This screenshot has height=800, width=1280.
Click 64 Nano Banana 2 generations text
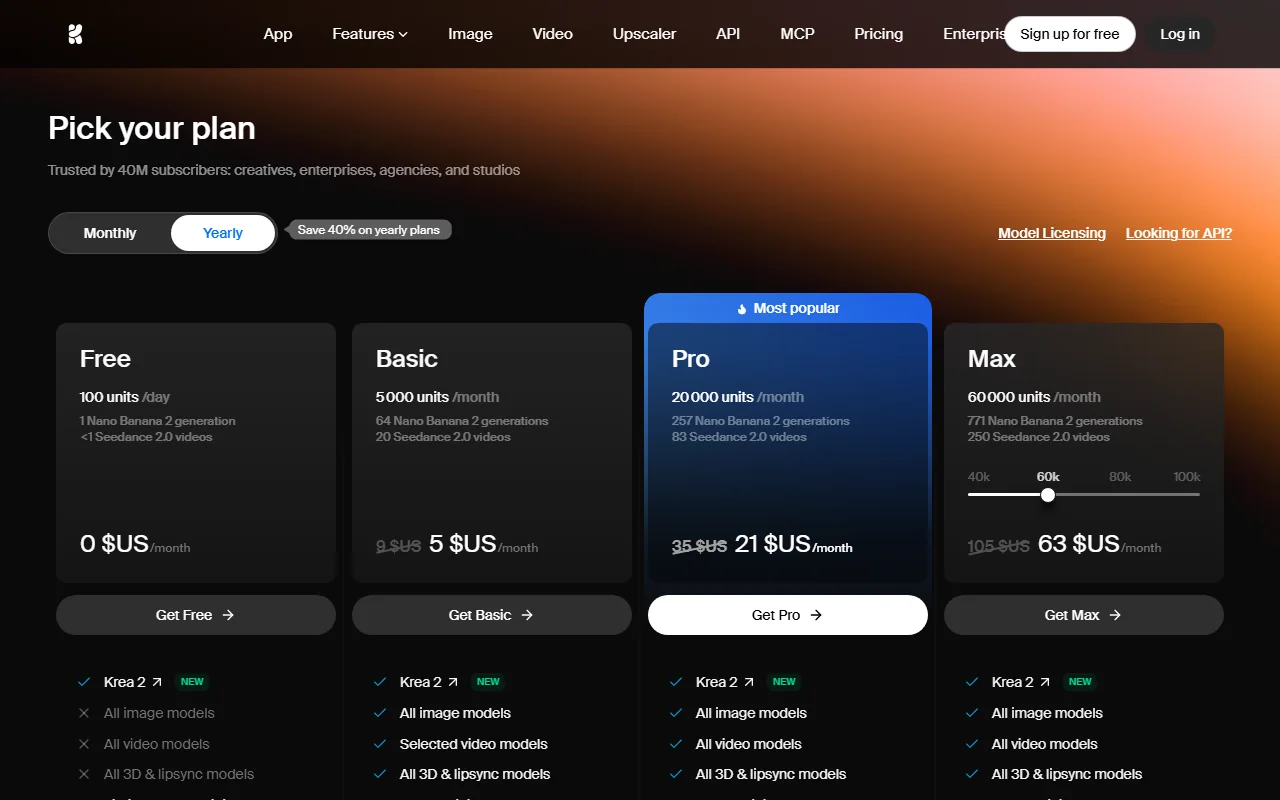(x=462, y=421)
